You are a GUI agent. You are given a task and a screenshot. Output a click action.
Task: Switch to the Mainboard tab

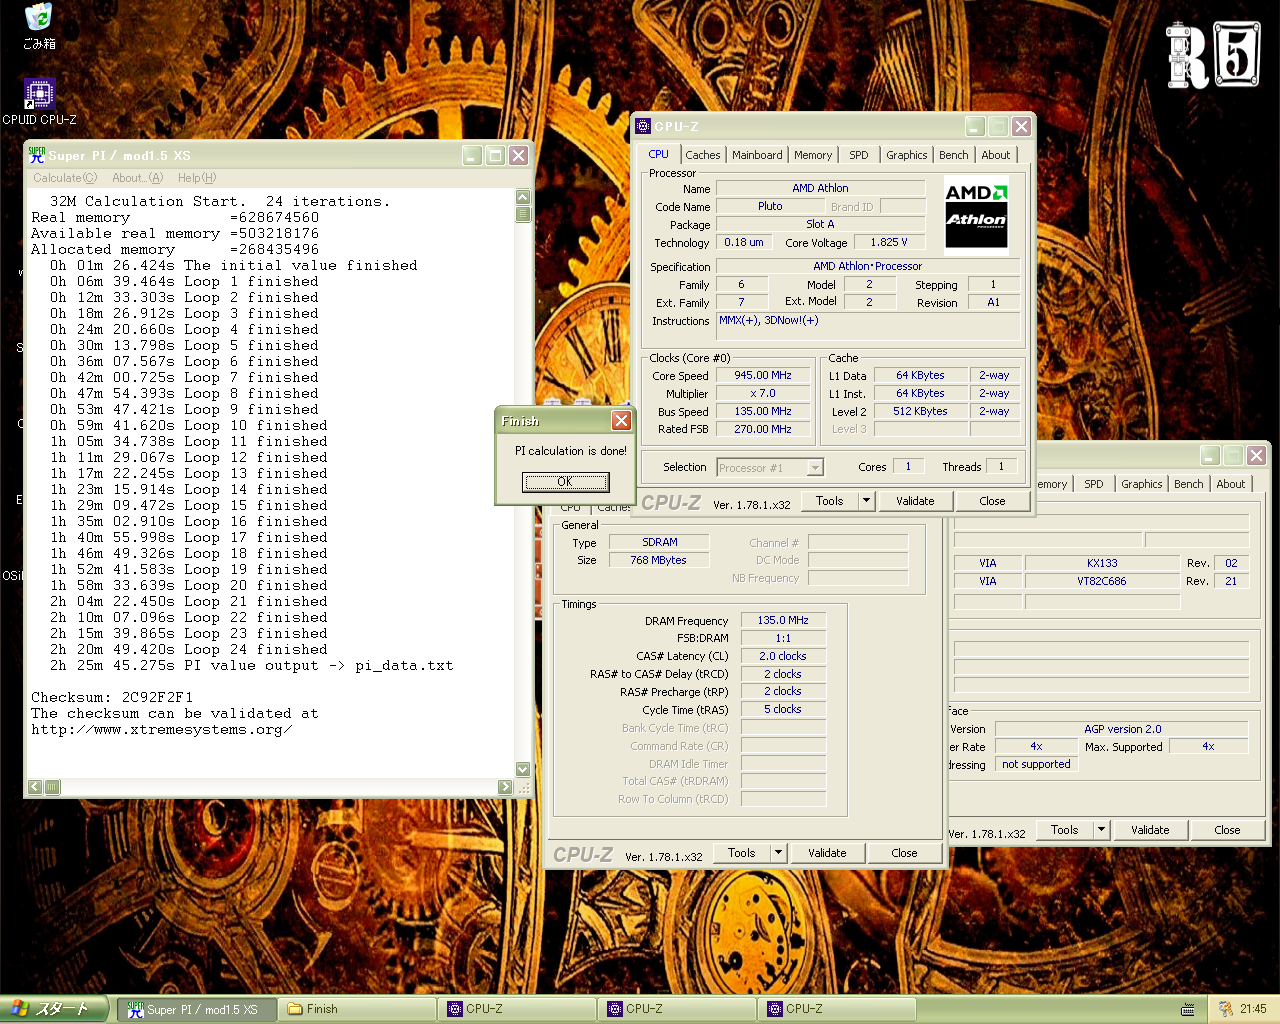(x=757, y=155)
